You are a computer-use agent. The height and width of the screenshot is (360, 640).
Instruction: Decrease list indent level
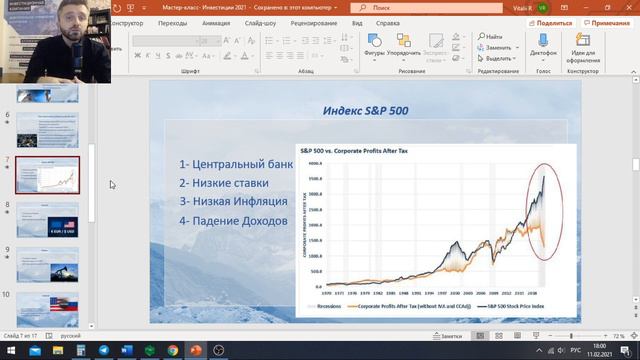(x=305, y=40)
